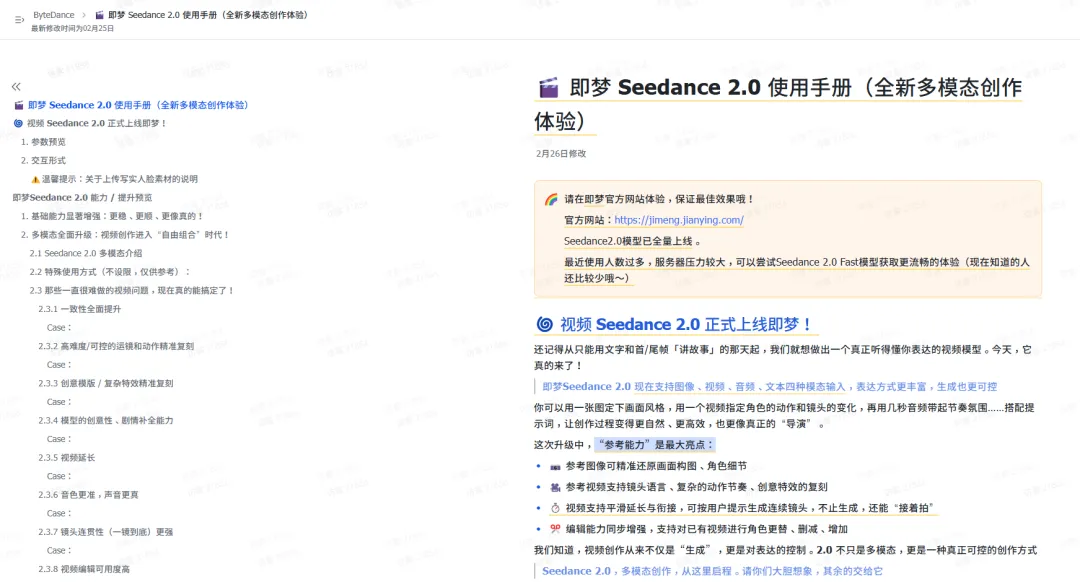
Task: Click the 最新修改时间为02月25日 text
Action: point(72,29)
